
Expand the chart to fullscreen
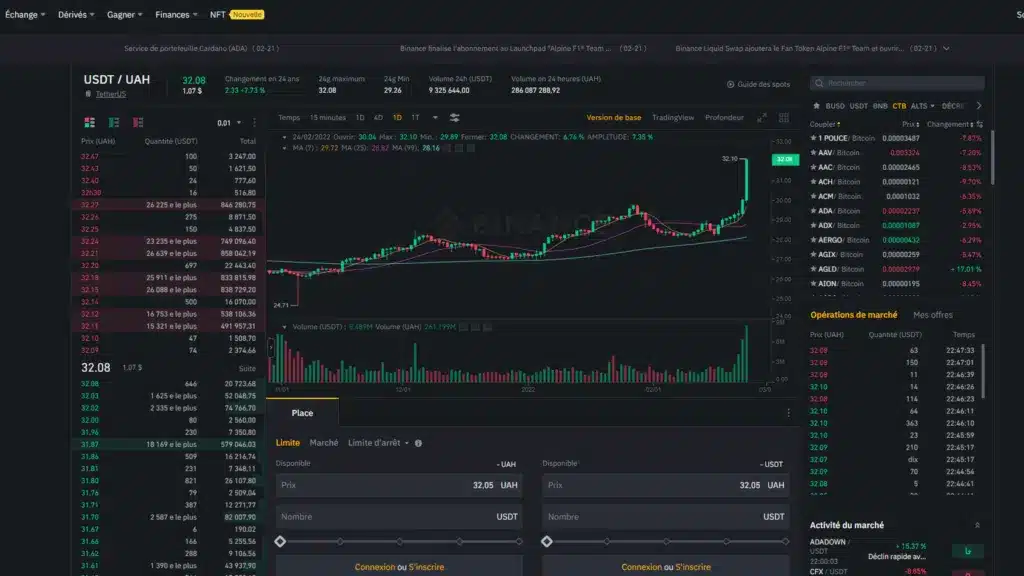tap(761, 118)
